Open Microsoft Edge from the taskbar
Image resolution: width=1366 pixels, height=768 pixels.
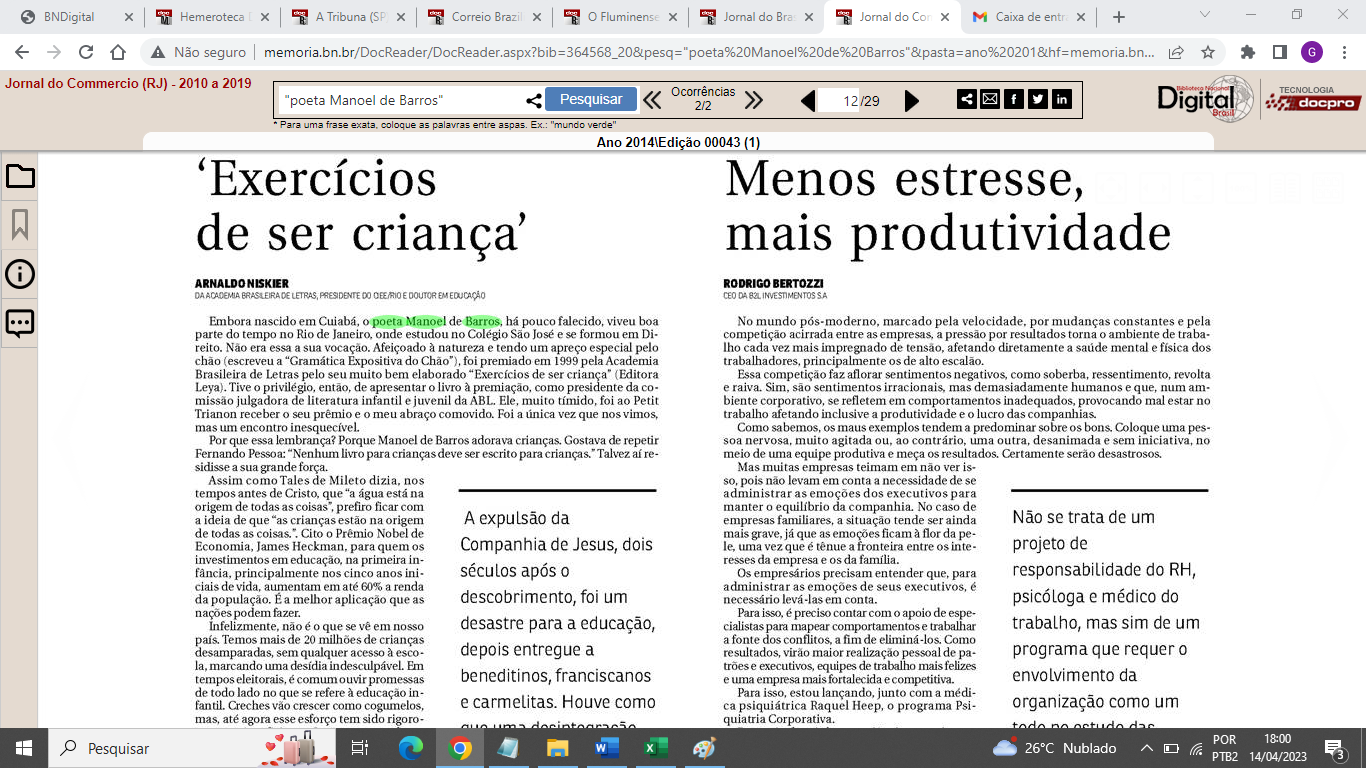[x=411, y=748]
